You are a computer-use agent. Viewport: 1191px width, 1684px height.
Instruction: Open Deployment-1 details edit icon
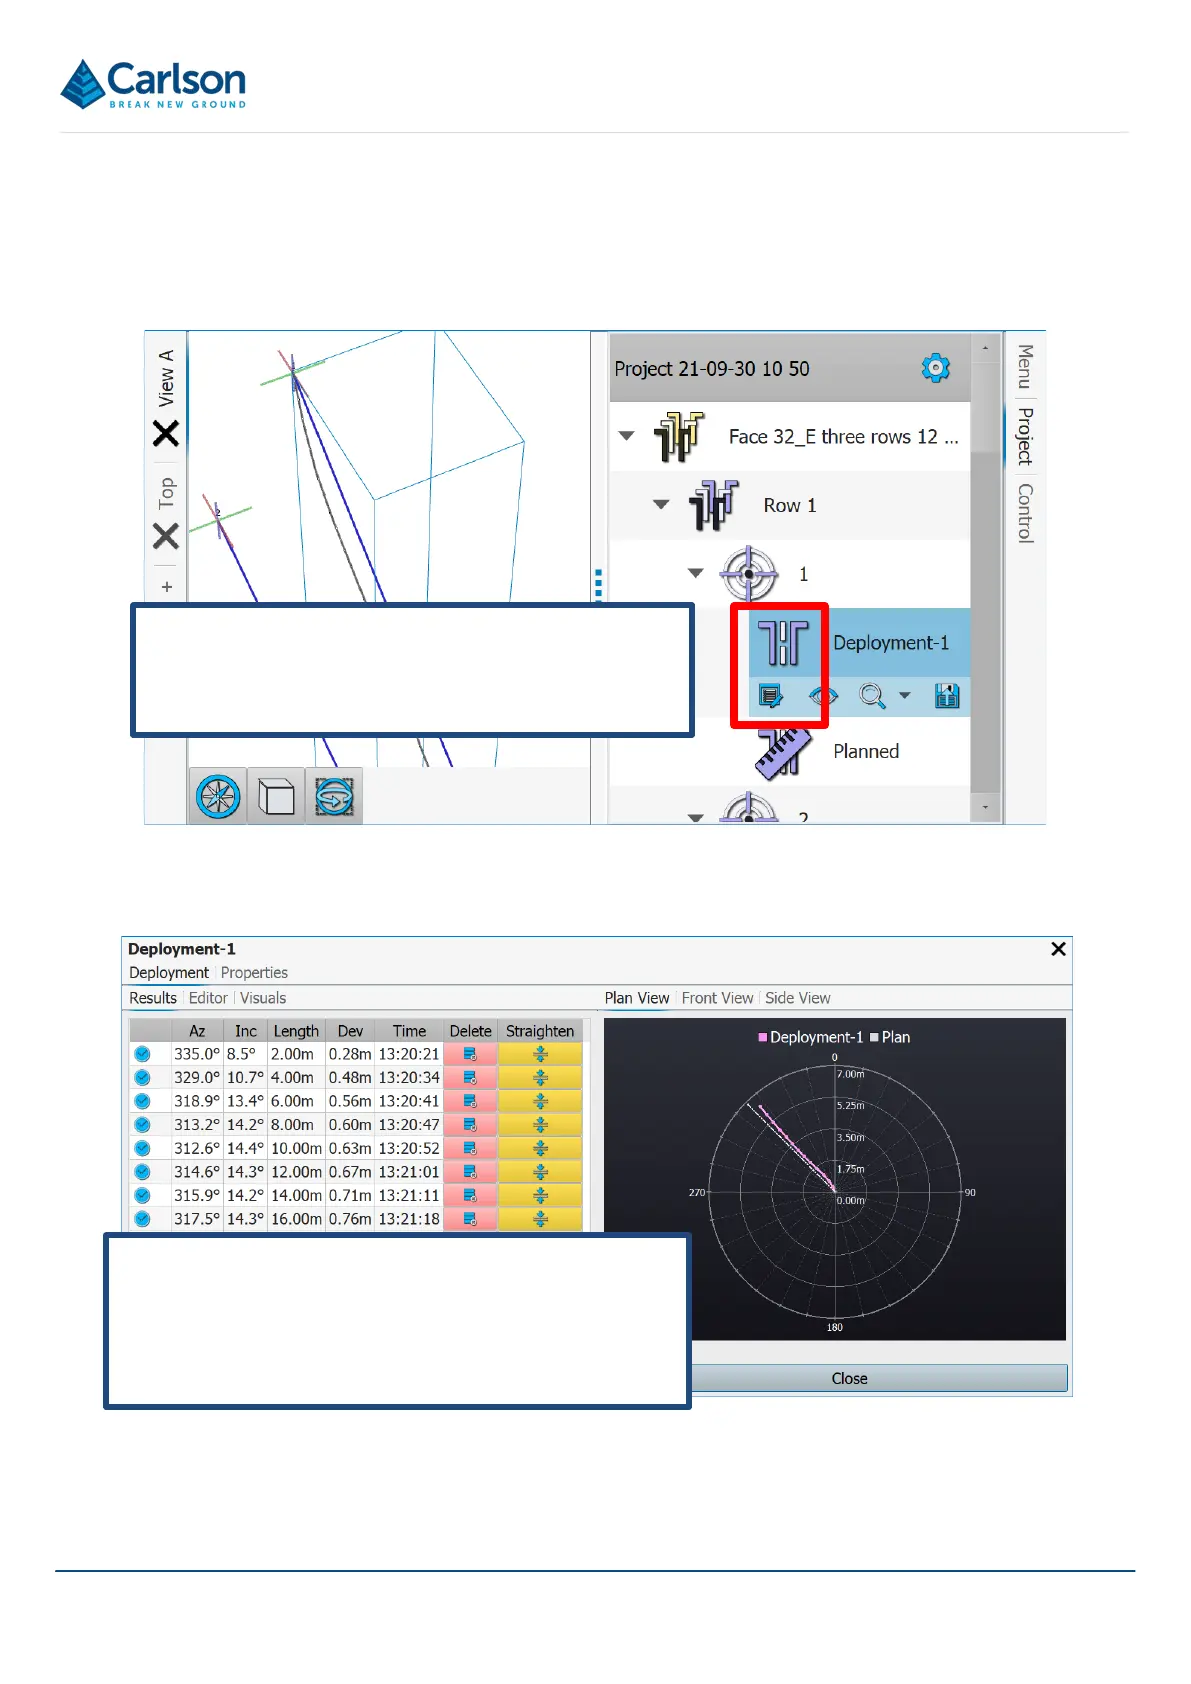[771, 696]
